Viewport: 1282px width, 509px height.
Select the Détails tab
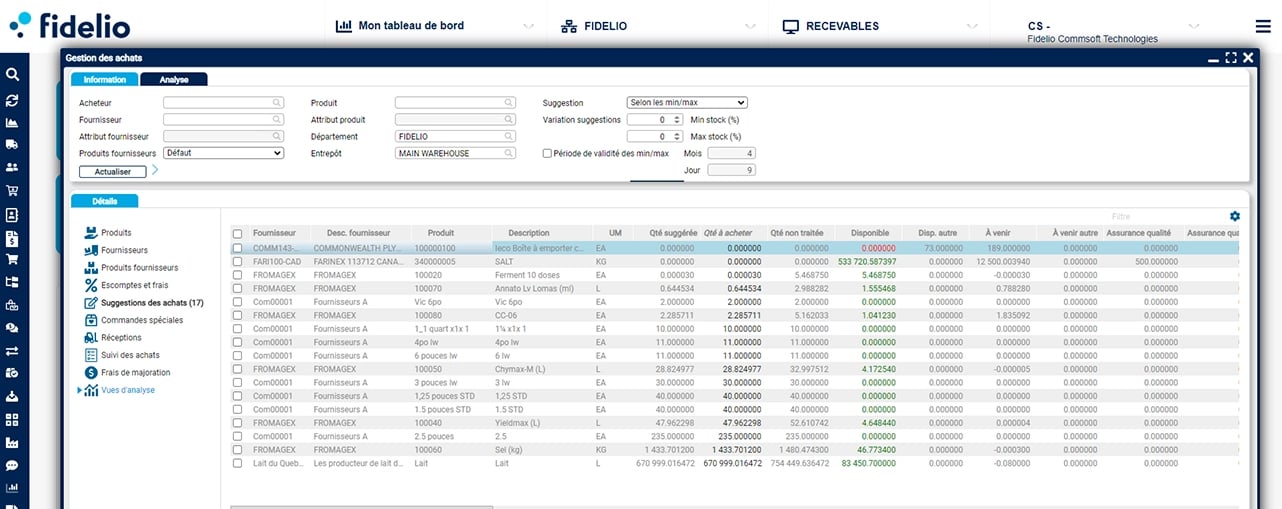104,201
